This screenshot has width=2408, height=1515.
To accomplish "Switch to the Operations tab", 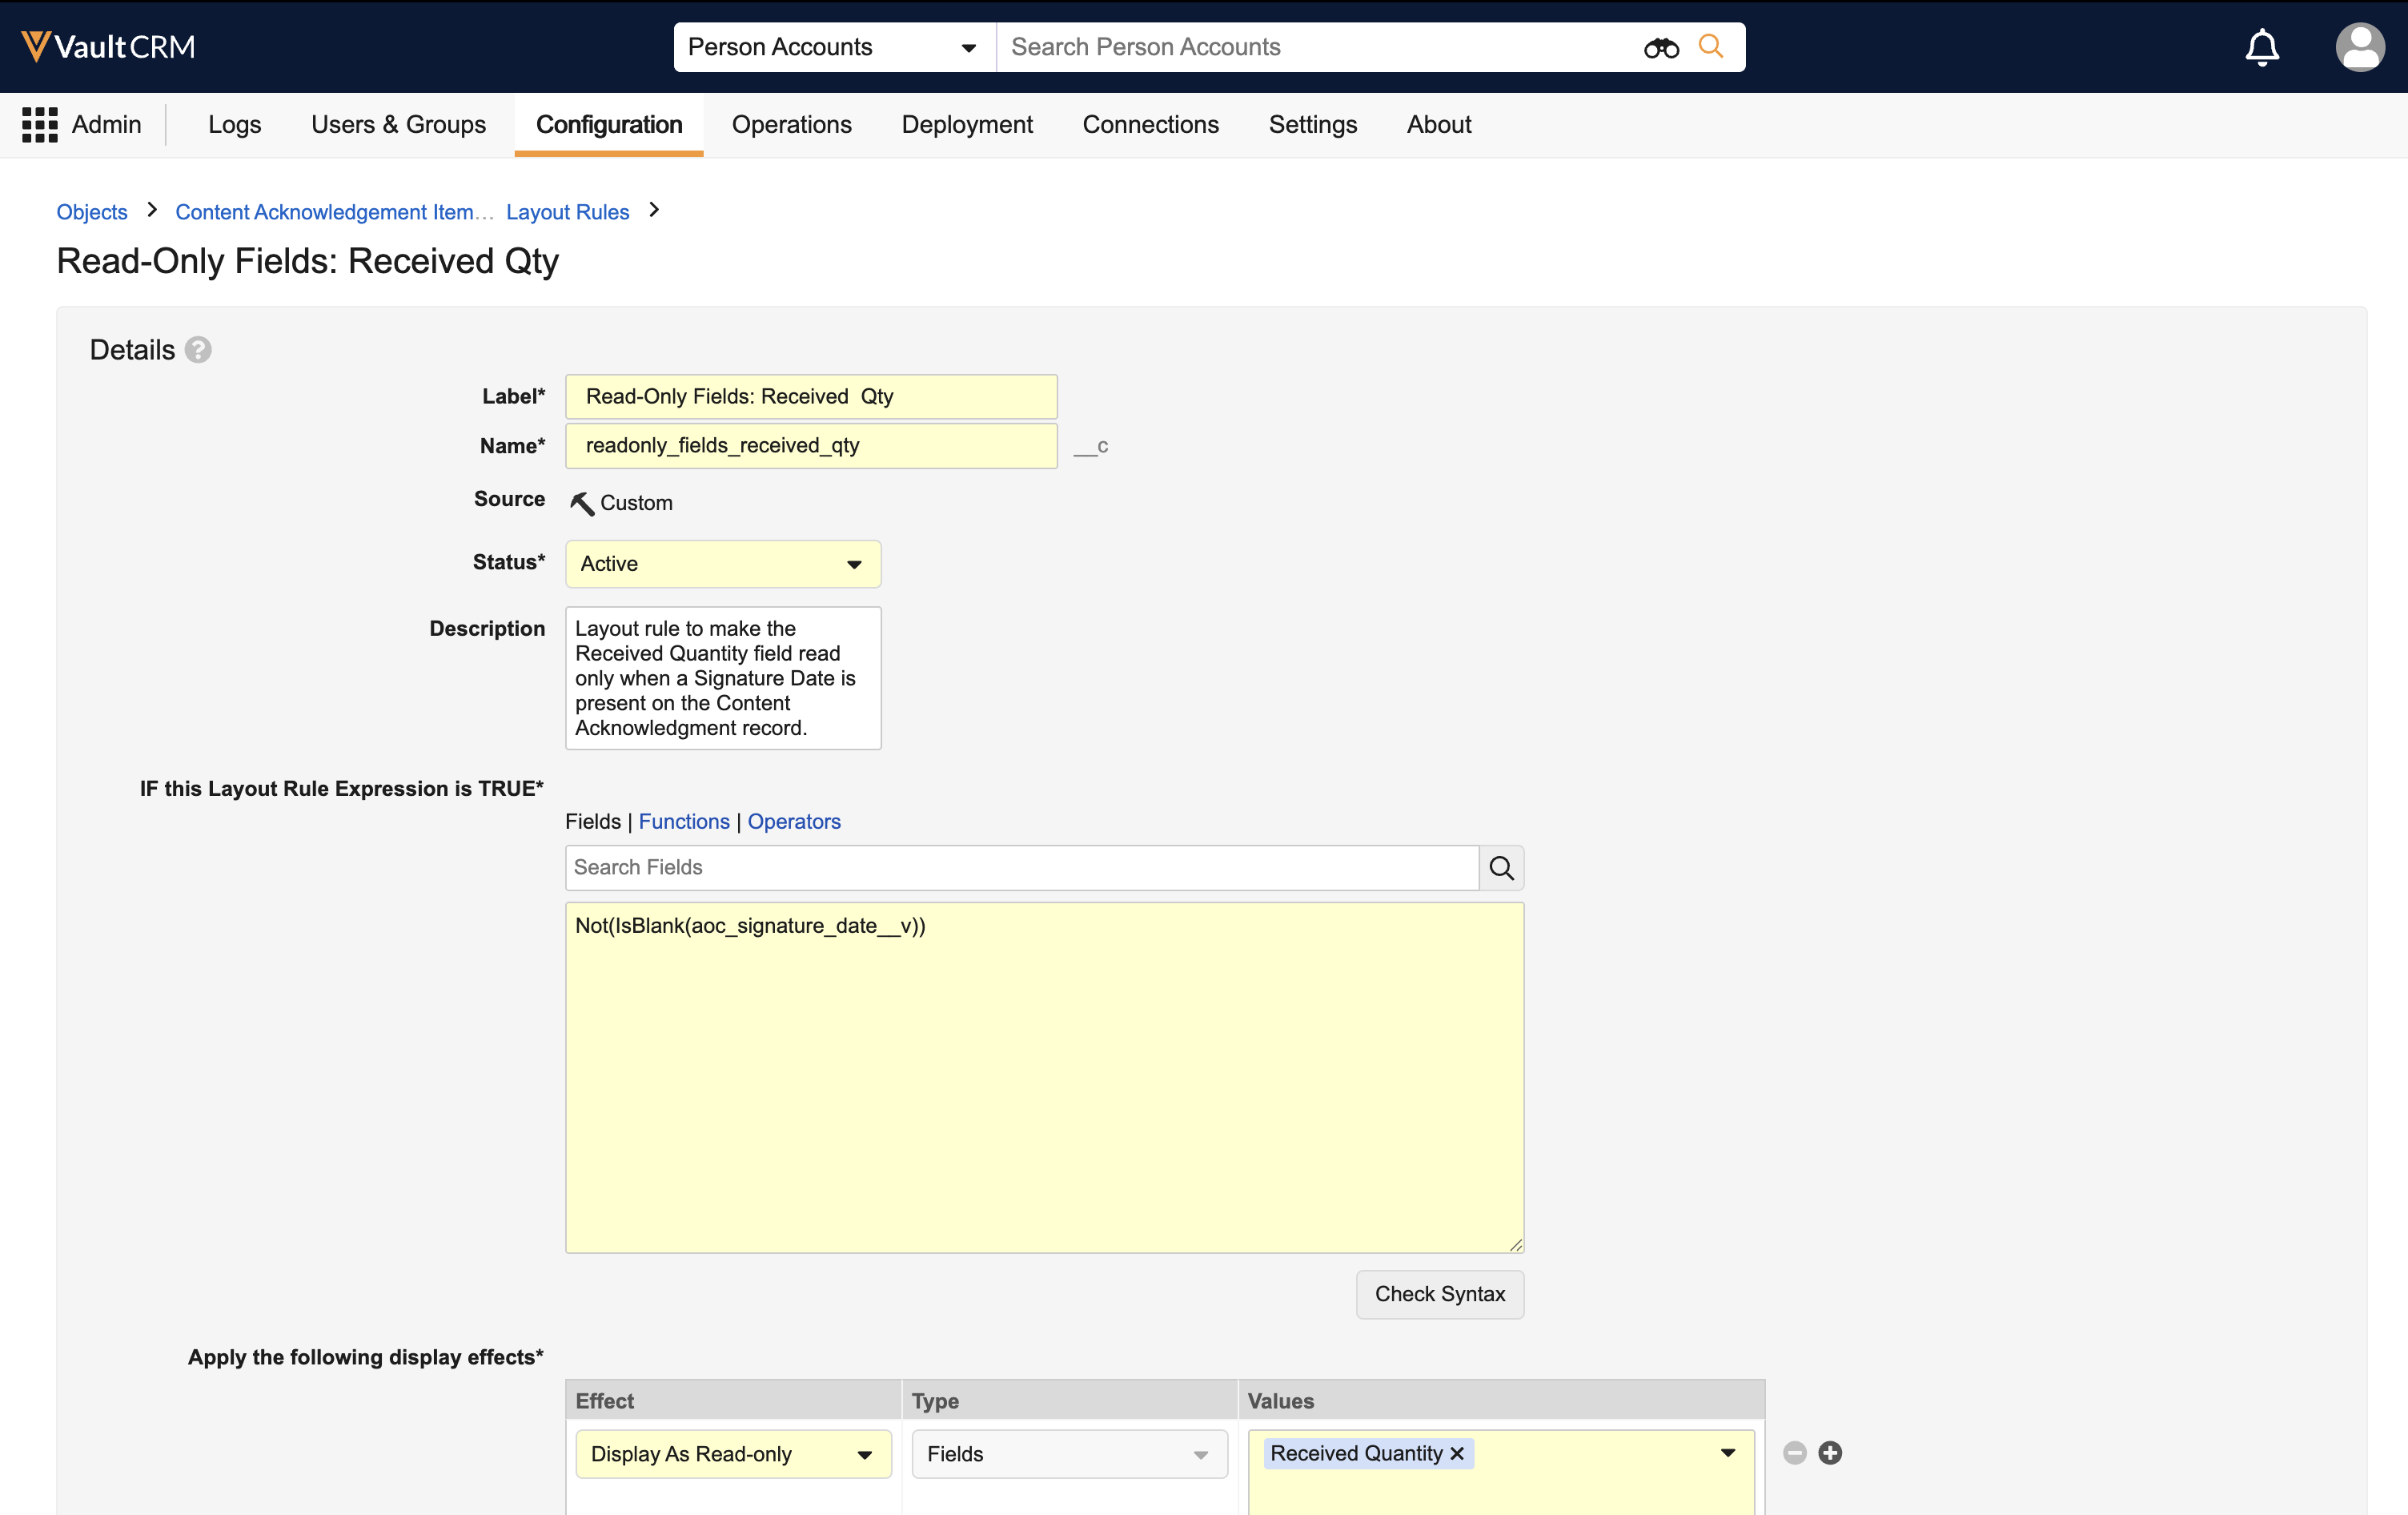I will tap(791, 125).
